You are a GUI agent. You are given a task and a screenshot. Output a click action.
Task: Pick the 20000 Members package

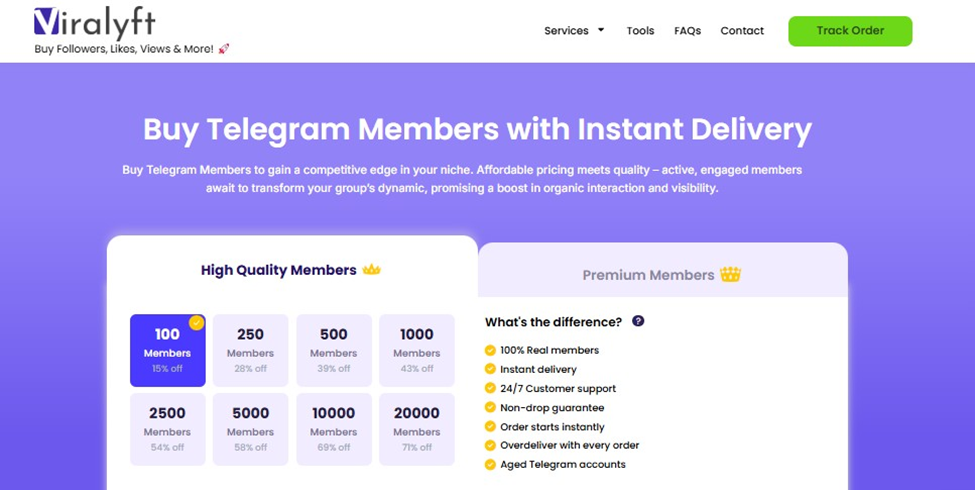(x=417, y=429)
